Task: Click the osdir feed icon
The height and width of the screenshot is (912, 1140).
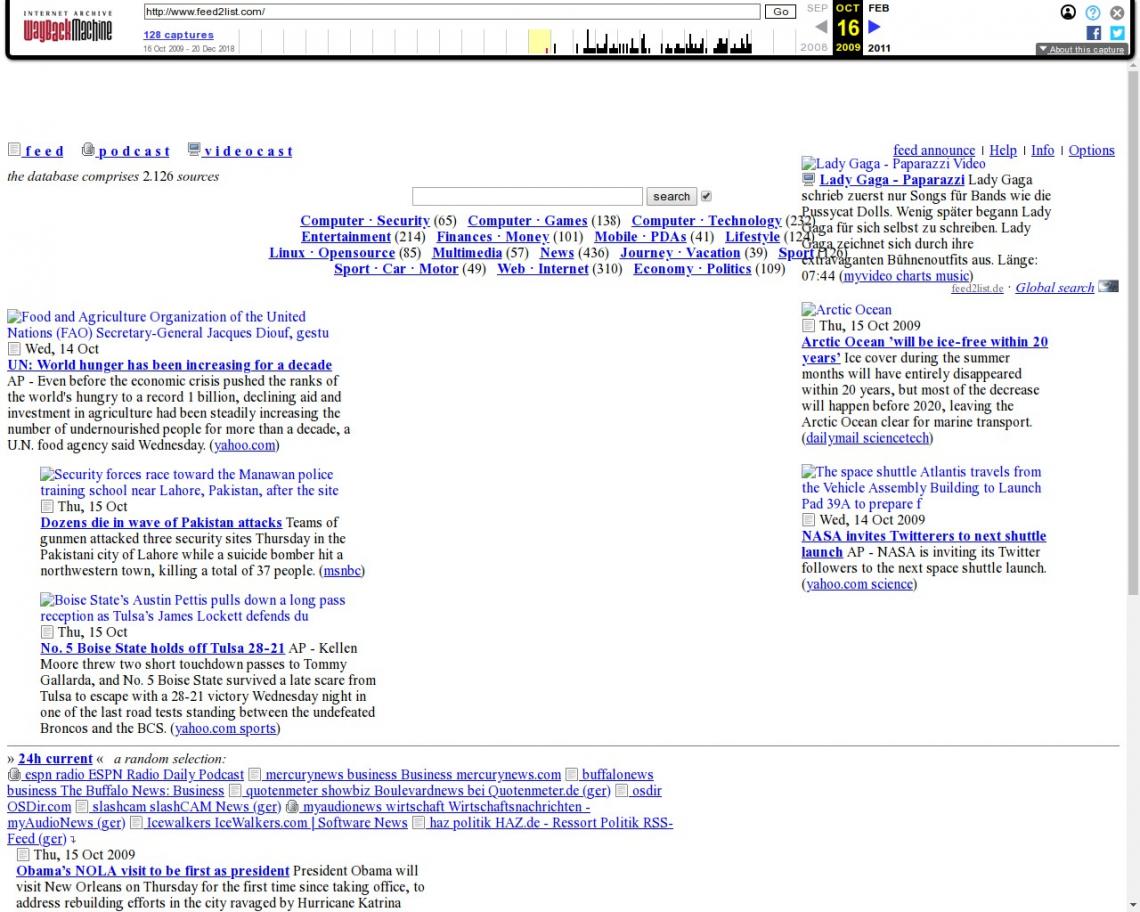Action: pos(622,791)
